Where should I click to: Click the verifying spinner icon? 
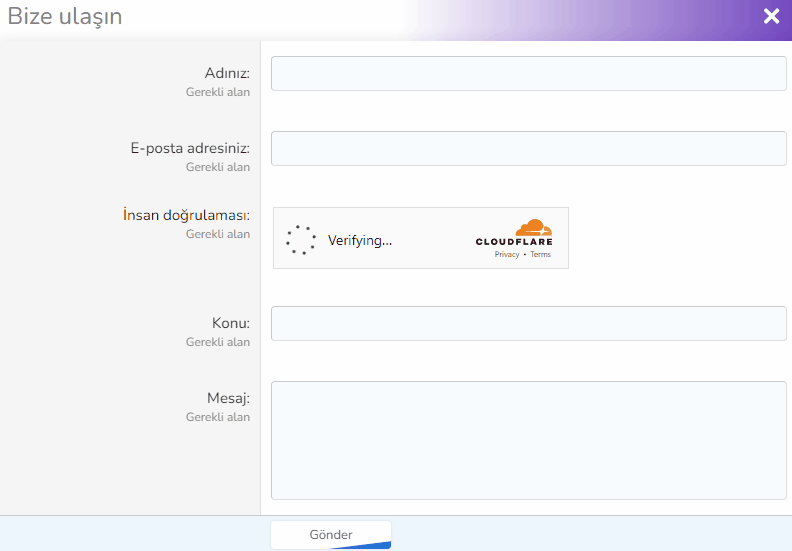point(300,240)
